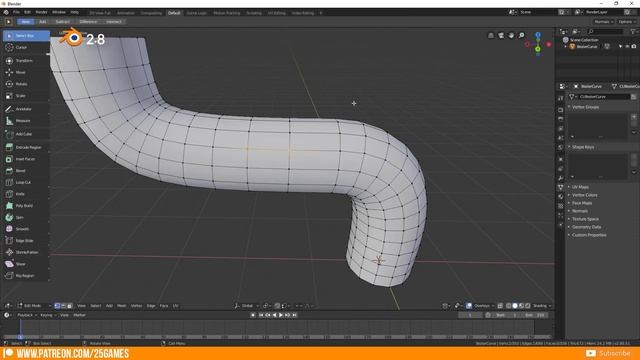Click red X axis on navigation gizmo
Viewport: 640px width, 360px height.
coord(549,44)
